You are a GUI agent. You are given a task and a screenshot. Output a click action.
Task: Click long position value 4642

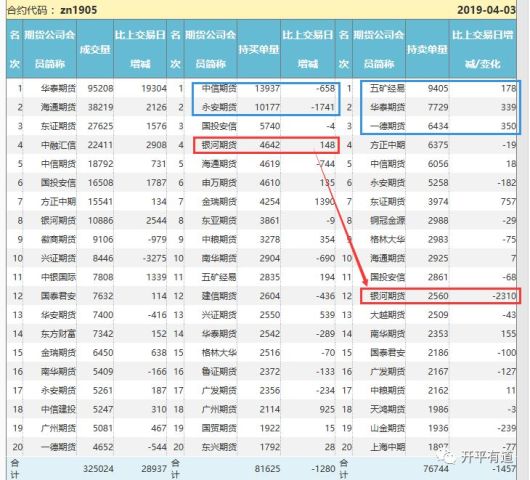pyautogui.click(x=269, y=145)
